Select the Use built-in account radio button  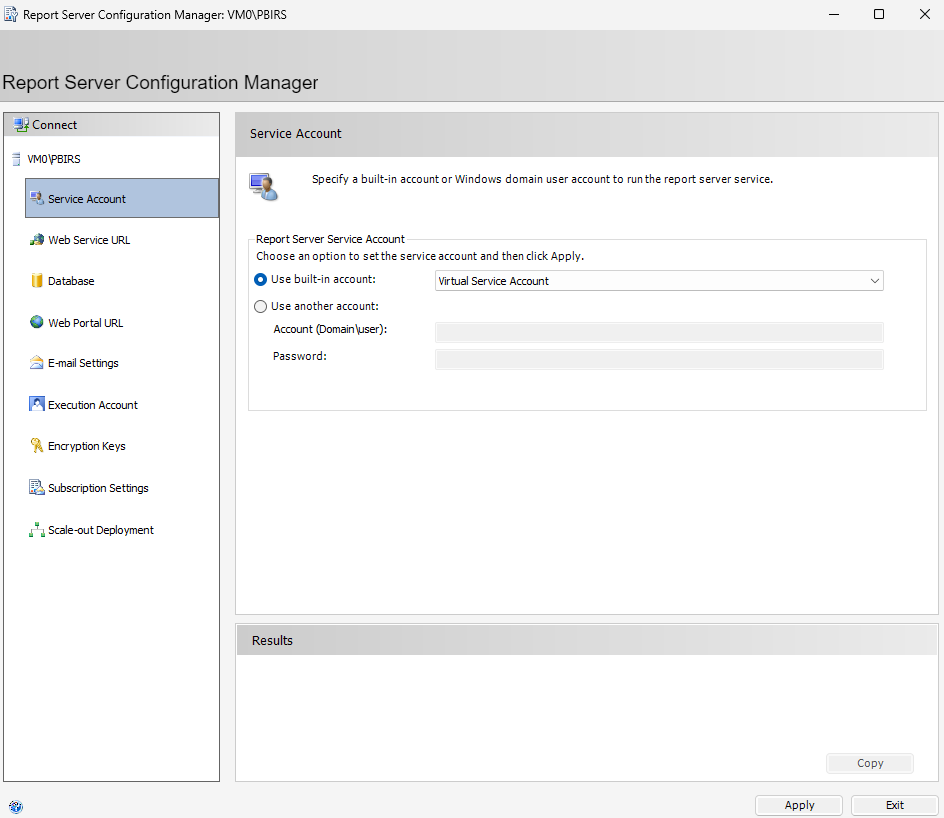tap(260, 280)
